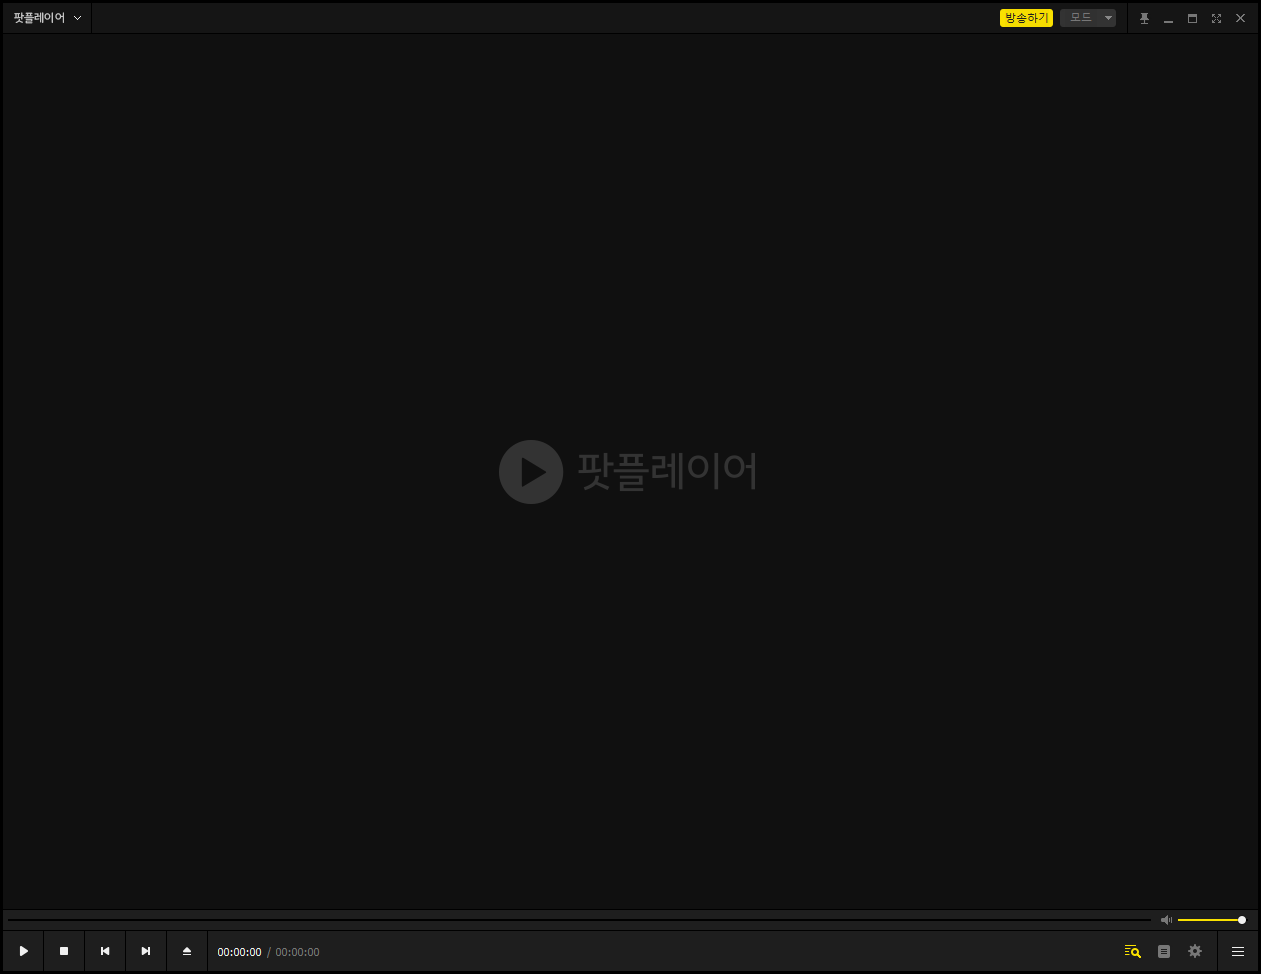
Task: Pin PotPlayer always on top
Action: pos(1144,17)
